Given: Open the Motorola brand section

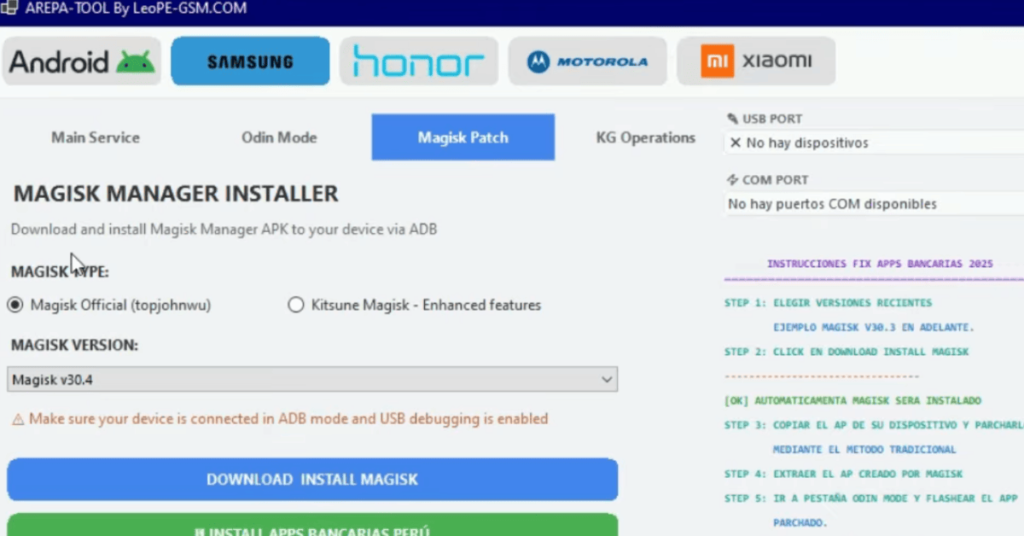Looking at the screenshot, I should pyautogui.click(x=587, y=61).
